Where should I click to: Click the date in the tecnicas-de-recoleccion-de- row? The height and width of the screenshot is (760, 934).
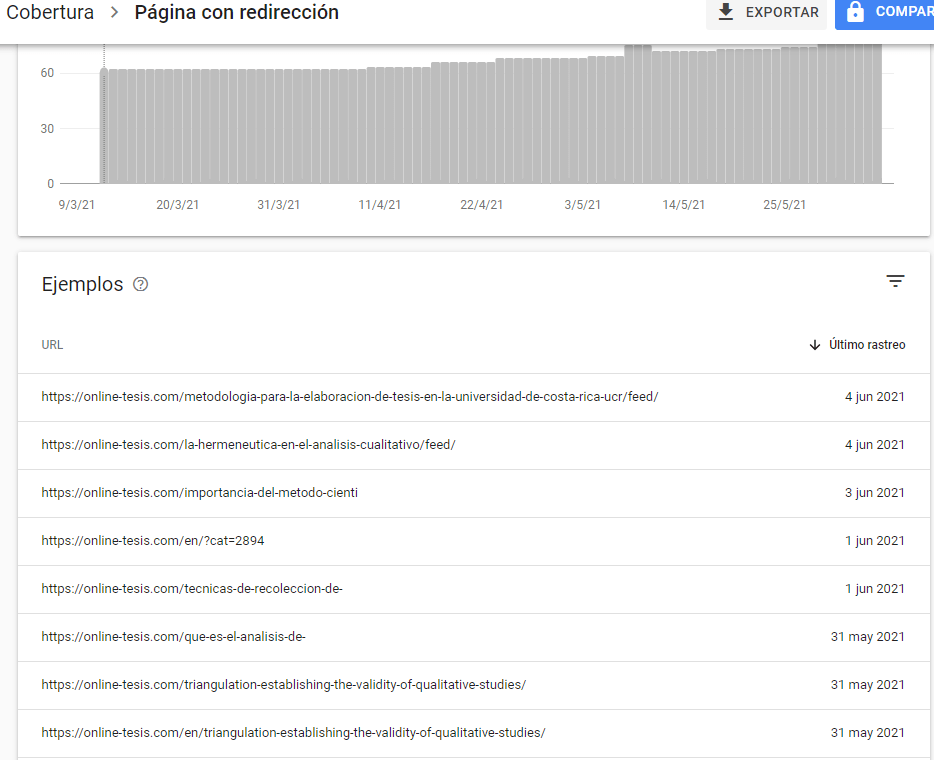pos(874,589)
